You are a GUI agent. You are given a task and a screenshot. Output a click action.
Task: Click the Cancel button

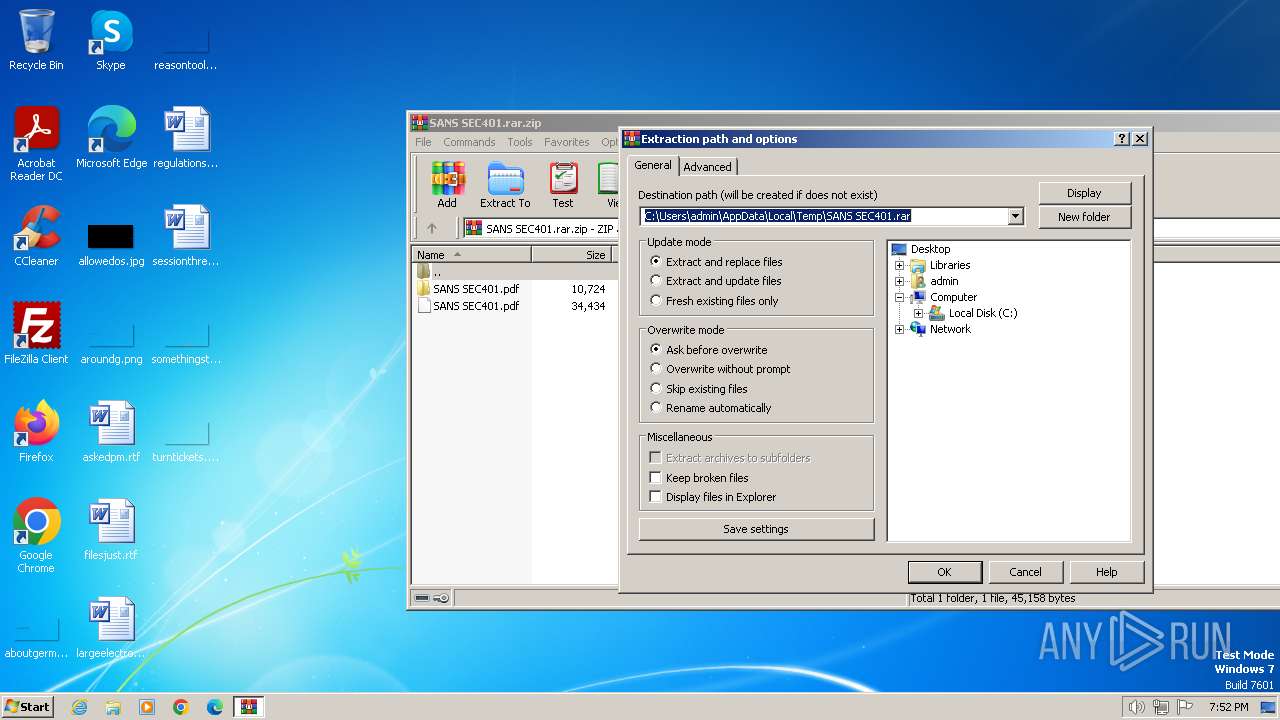pos(1025,572)
